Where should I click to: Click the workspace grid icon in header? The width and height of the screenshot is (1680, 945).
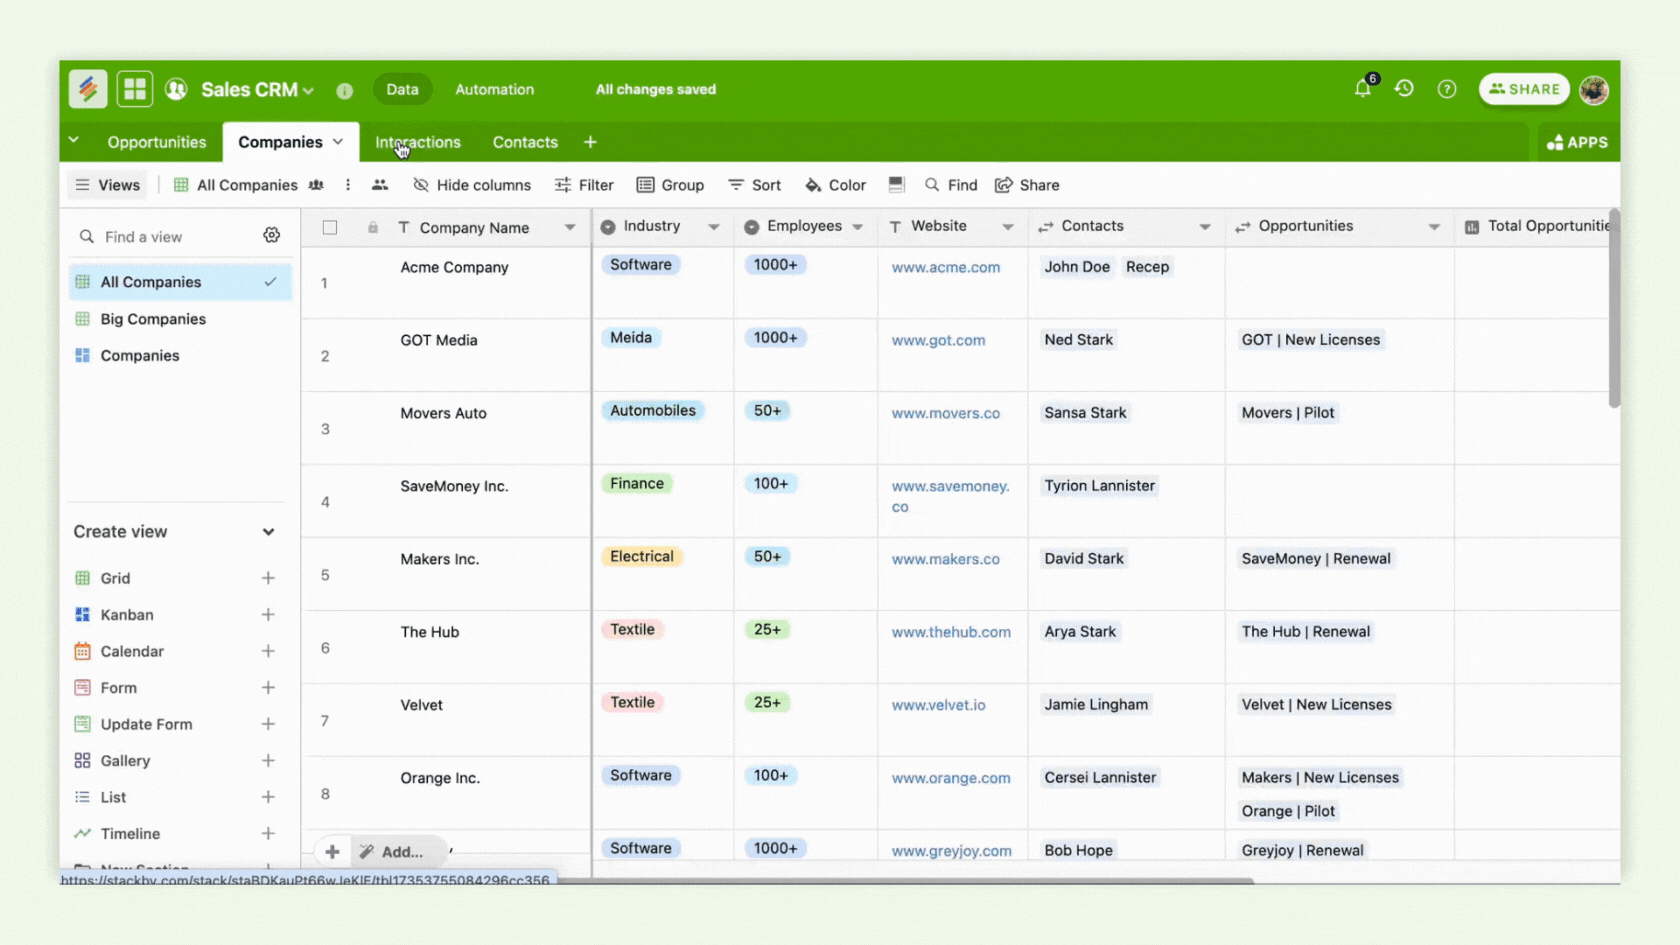[134, 89]
